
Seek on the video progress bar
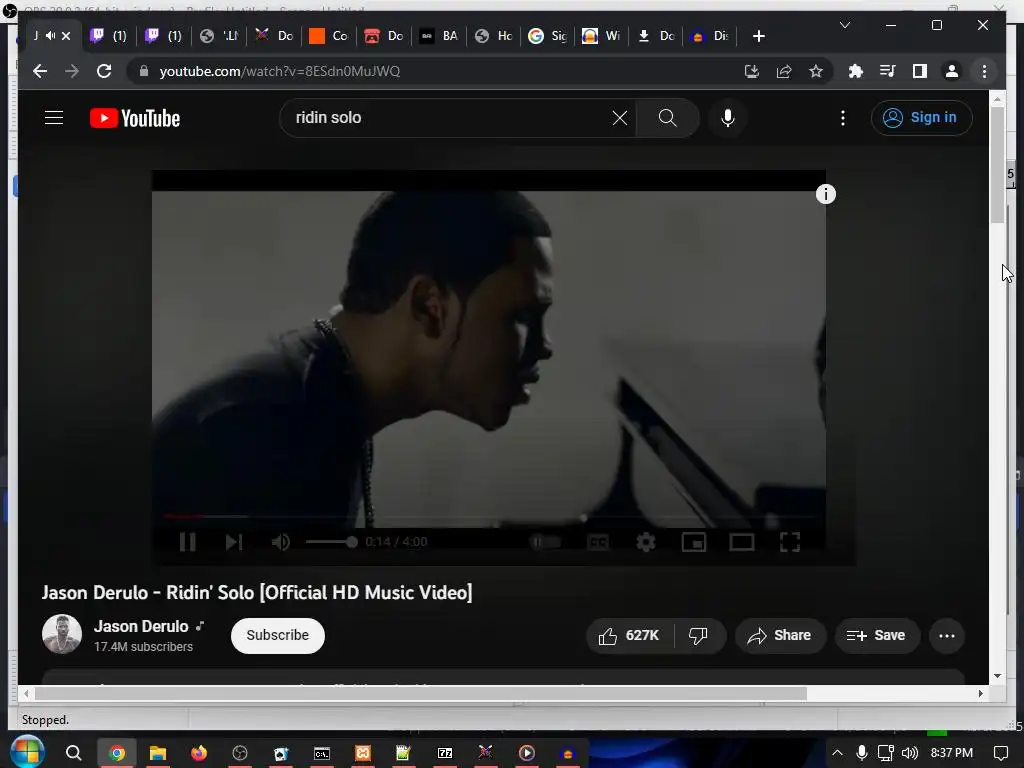tap(488, 516)
